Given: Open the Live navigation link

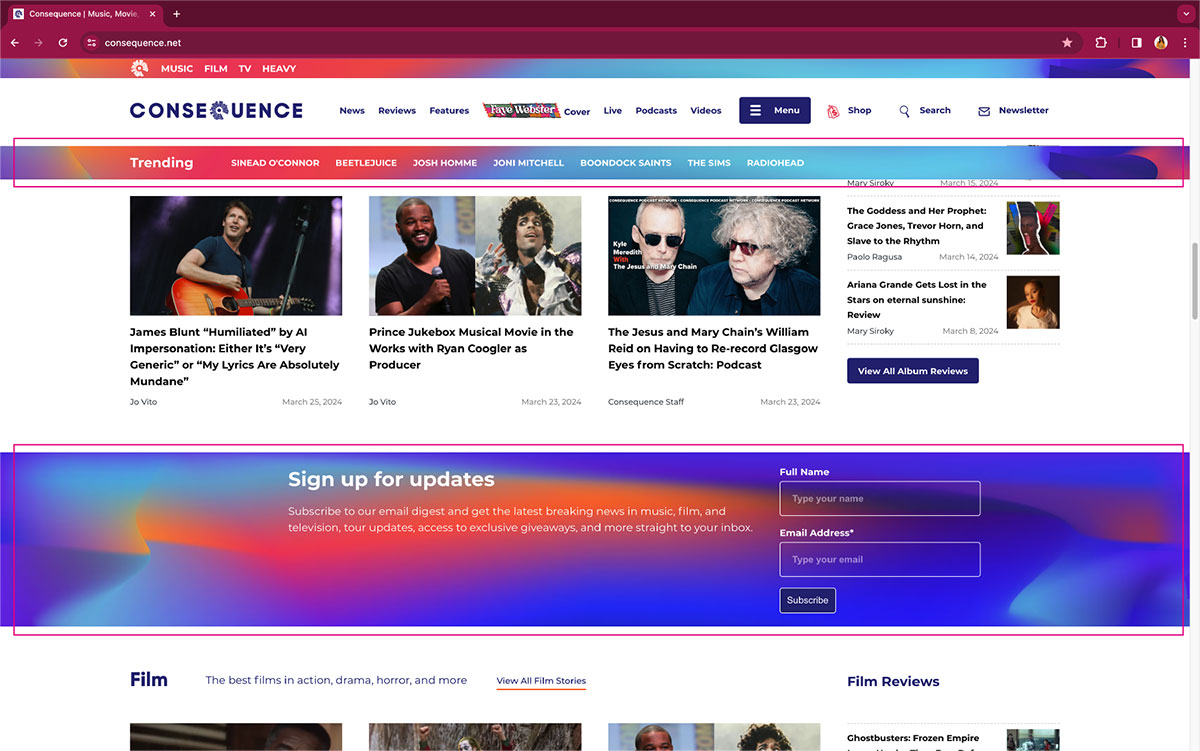Looking at the screenshot, I should tap(613, 111).
